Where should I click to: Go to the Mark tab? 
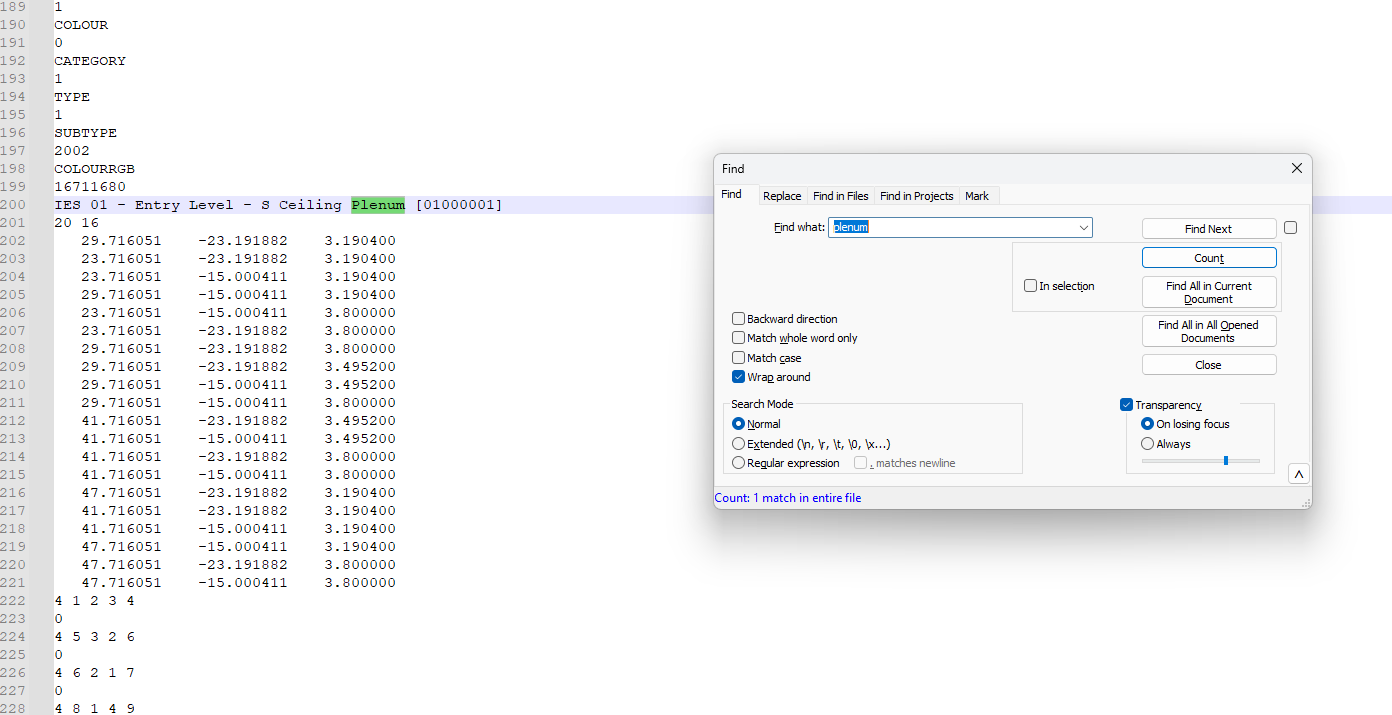click(976, 196)
